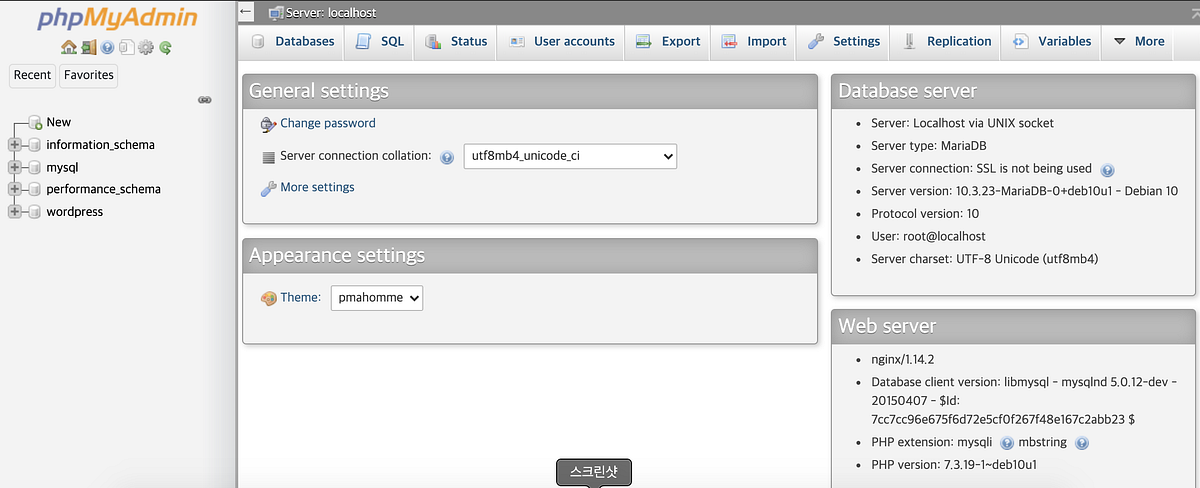Click the Database server panel header
This screenshot has width=1200, height=488.
click(x=1015, y=90)
